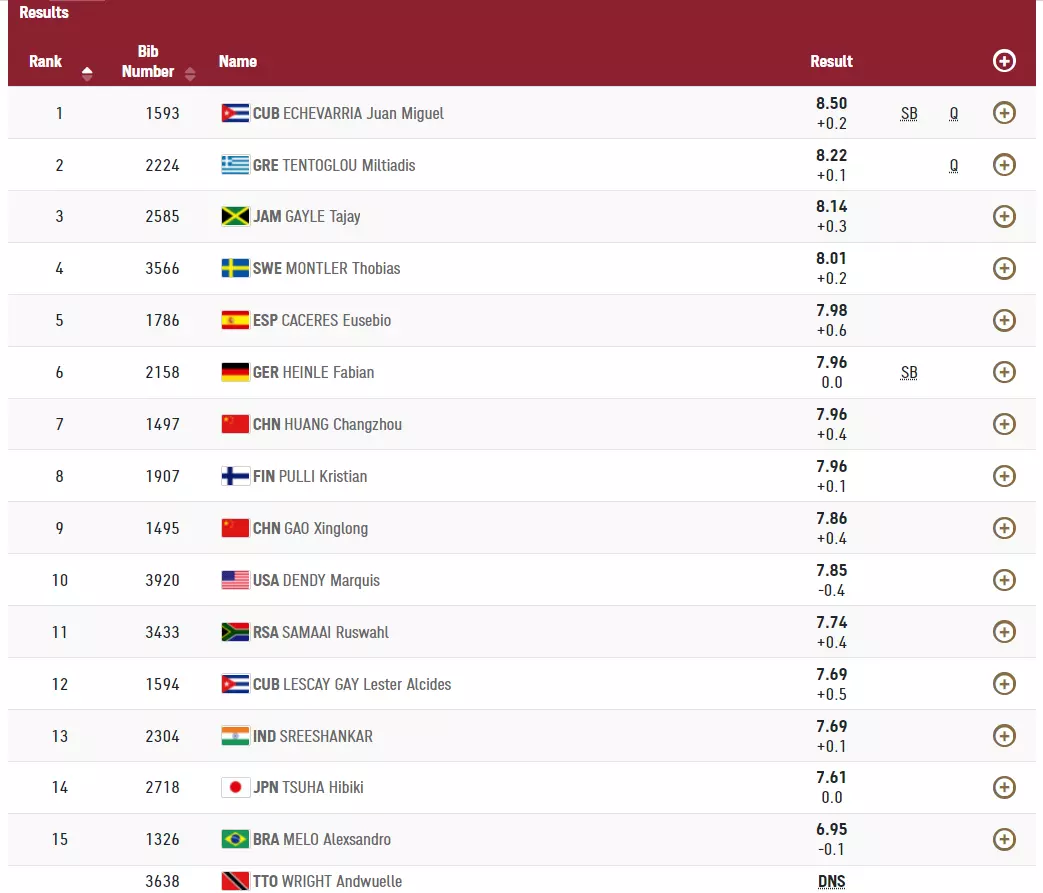Click the Finland flag icon
This screenshot has height=893, width=1043.
point(235,476)
